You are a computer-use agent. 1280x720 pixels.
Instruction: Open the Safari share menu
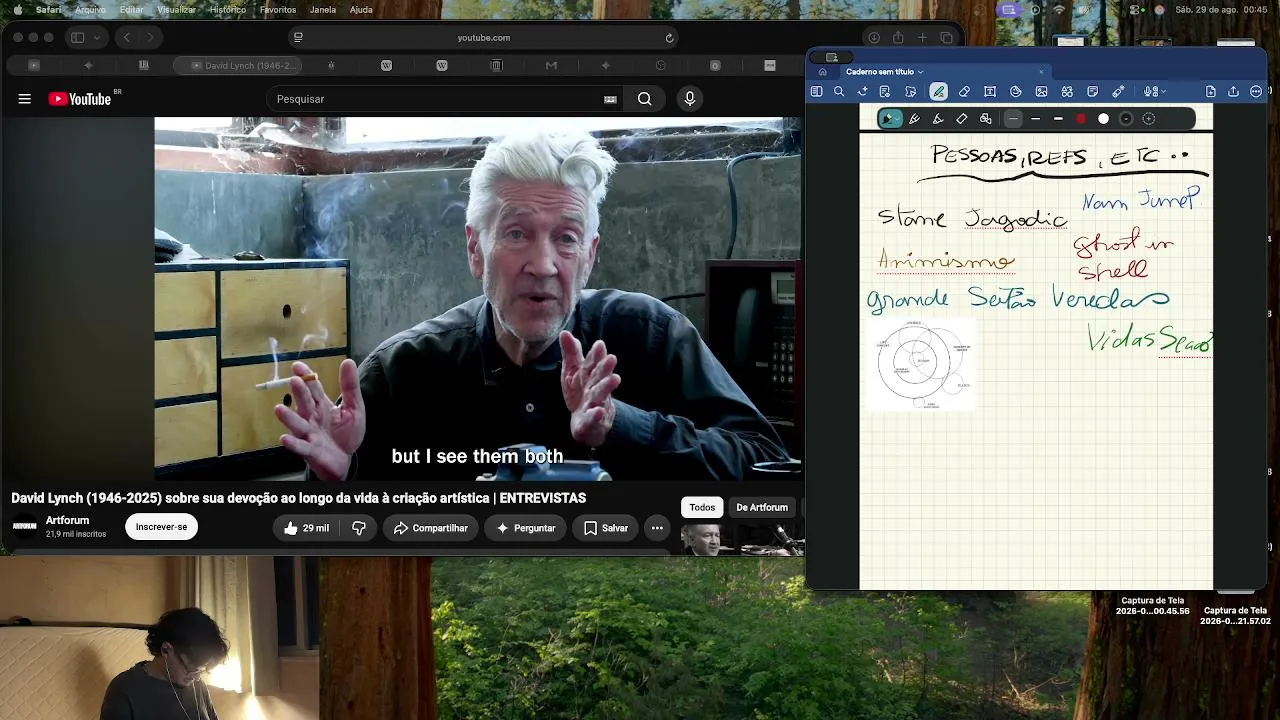click(x=898, y=38)
